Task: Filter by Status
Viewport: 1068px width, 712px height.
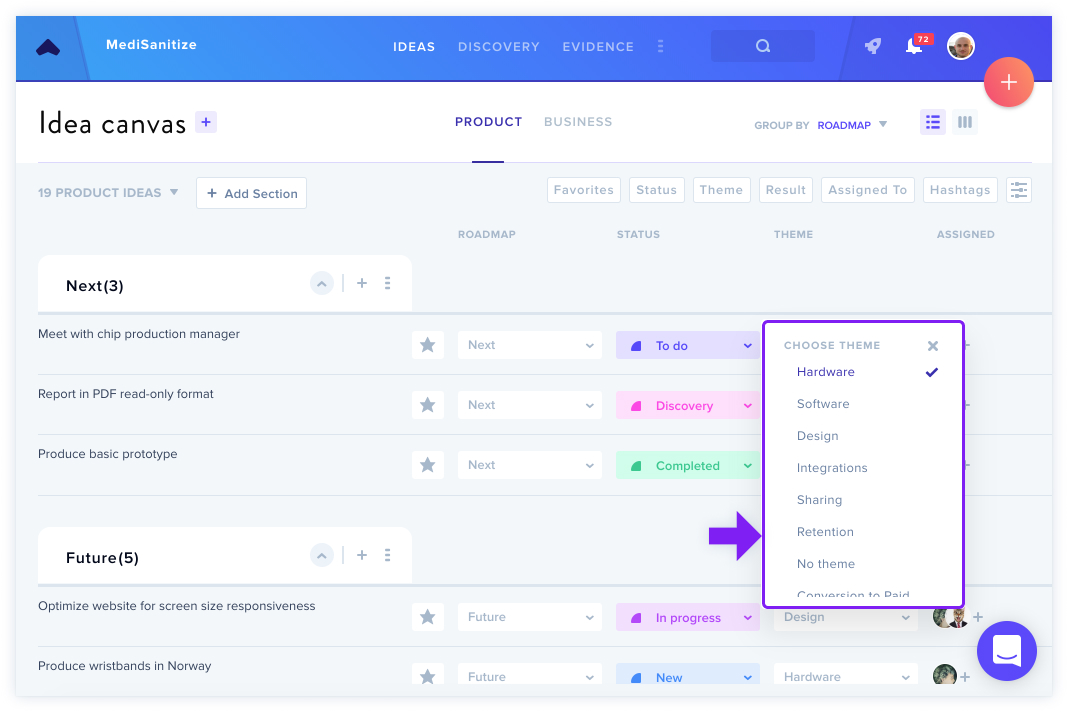Action: [x=657, y=190]
